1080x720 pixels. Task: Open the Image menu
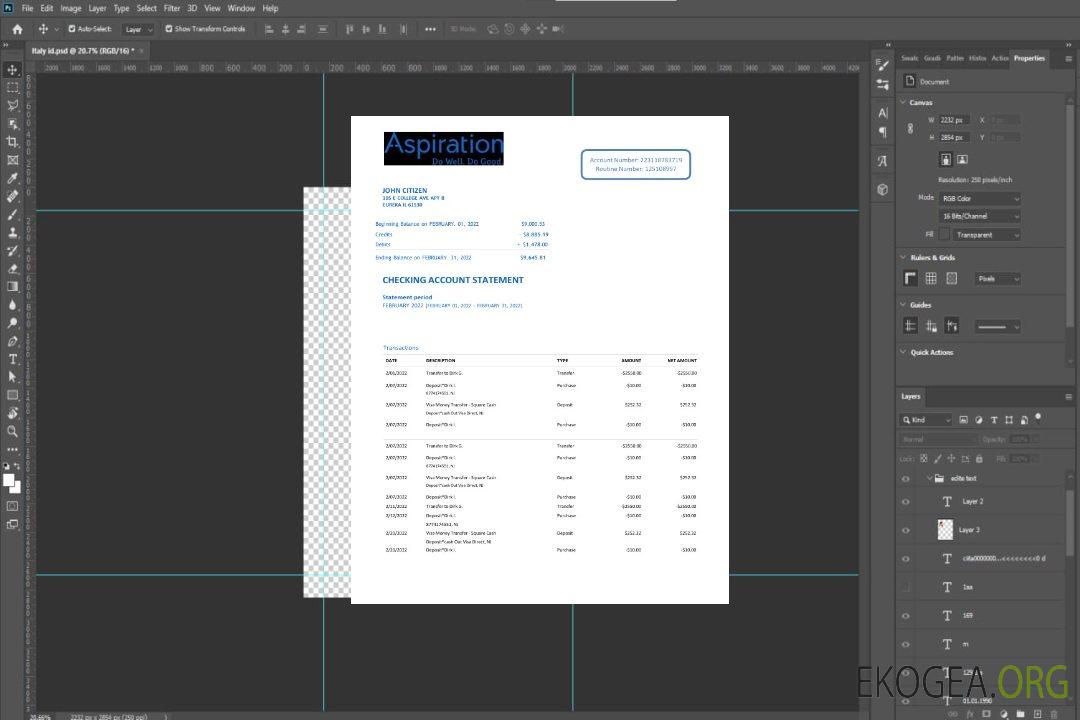[70, 8]
